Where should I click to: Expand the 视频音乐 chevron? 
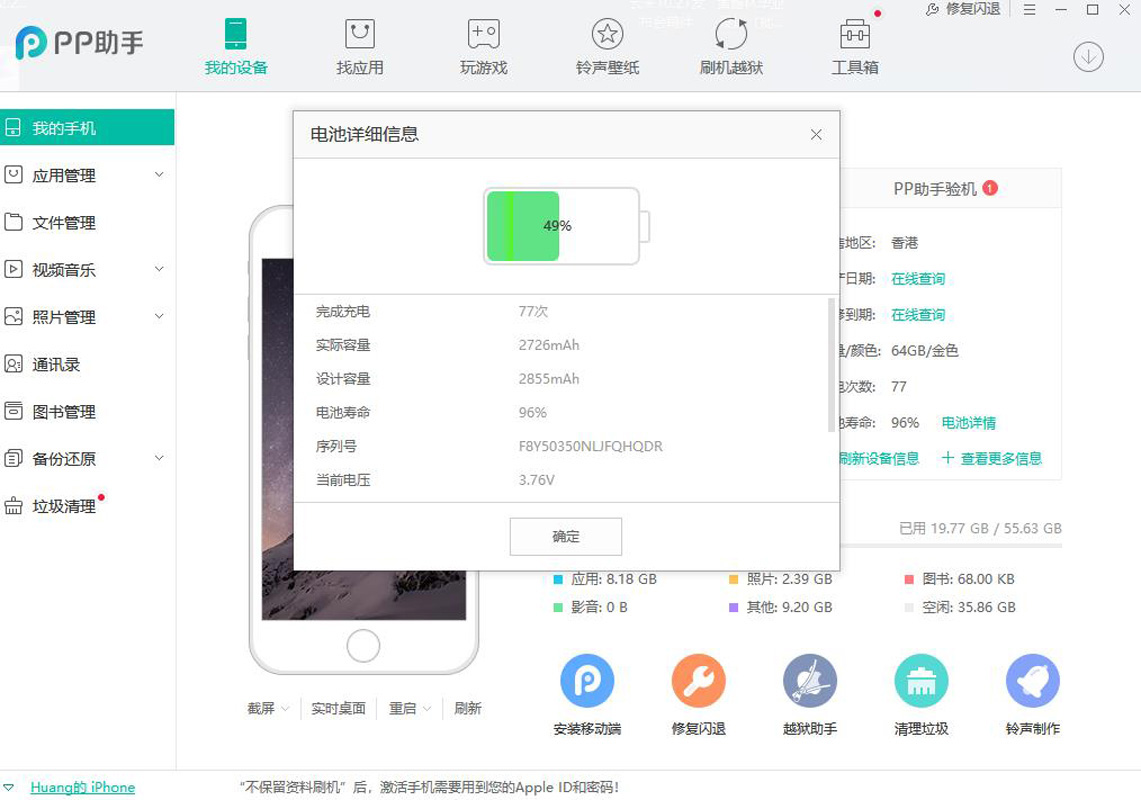[x=159, y=269]
